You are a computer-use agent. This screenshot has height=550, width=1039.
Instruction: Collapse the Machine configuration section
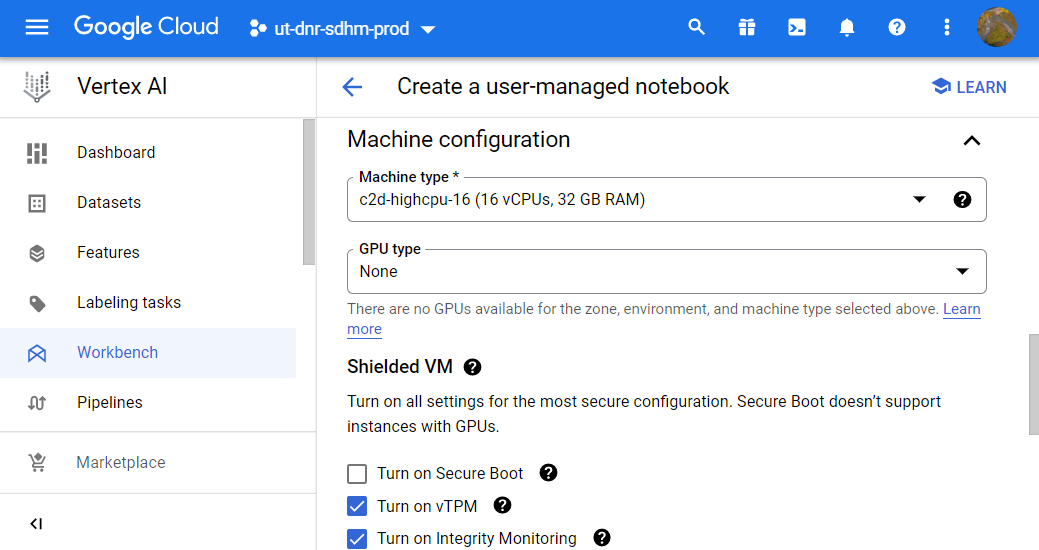tap(971, 140)
